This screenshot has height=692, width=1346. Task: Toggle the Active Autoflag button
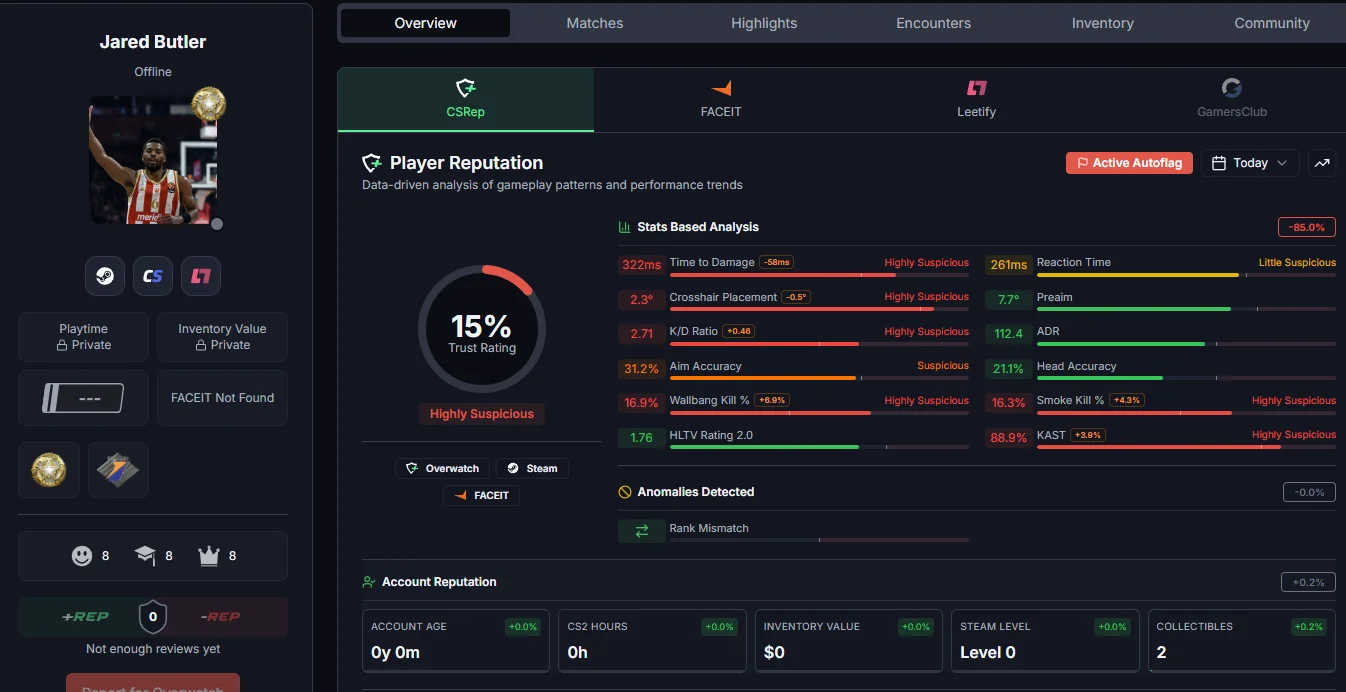[x=1129, y=163]
